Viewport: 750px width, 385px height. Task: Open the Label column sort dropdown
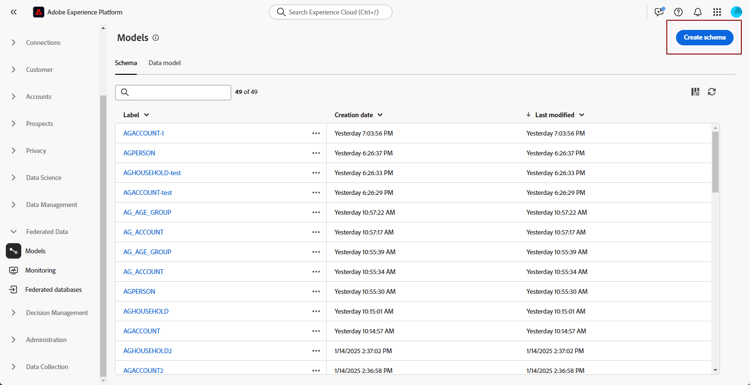click(x=146, y=115)
